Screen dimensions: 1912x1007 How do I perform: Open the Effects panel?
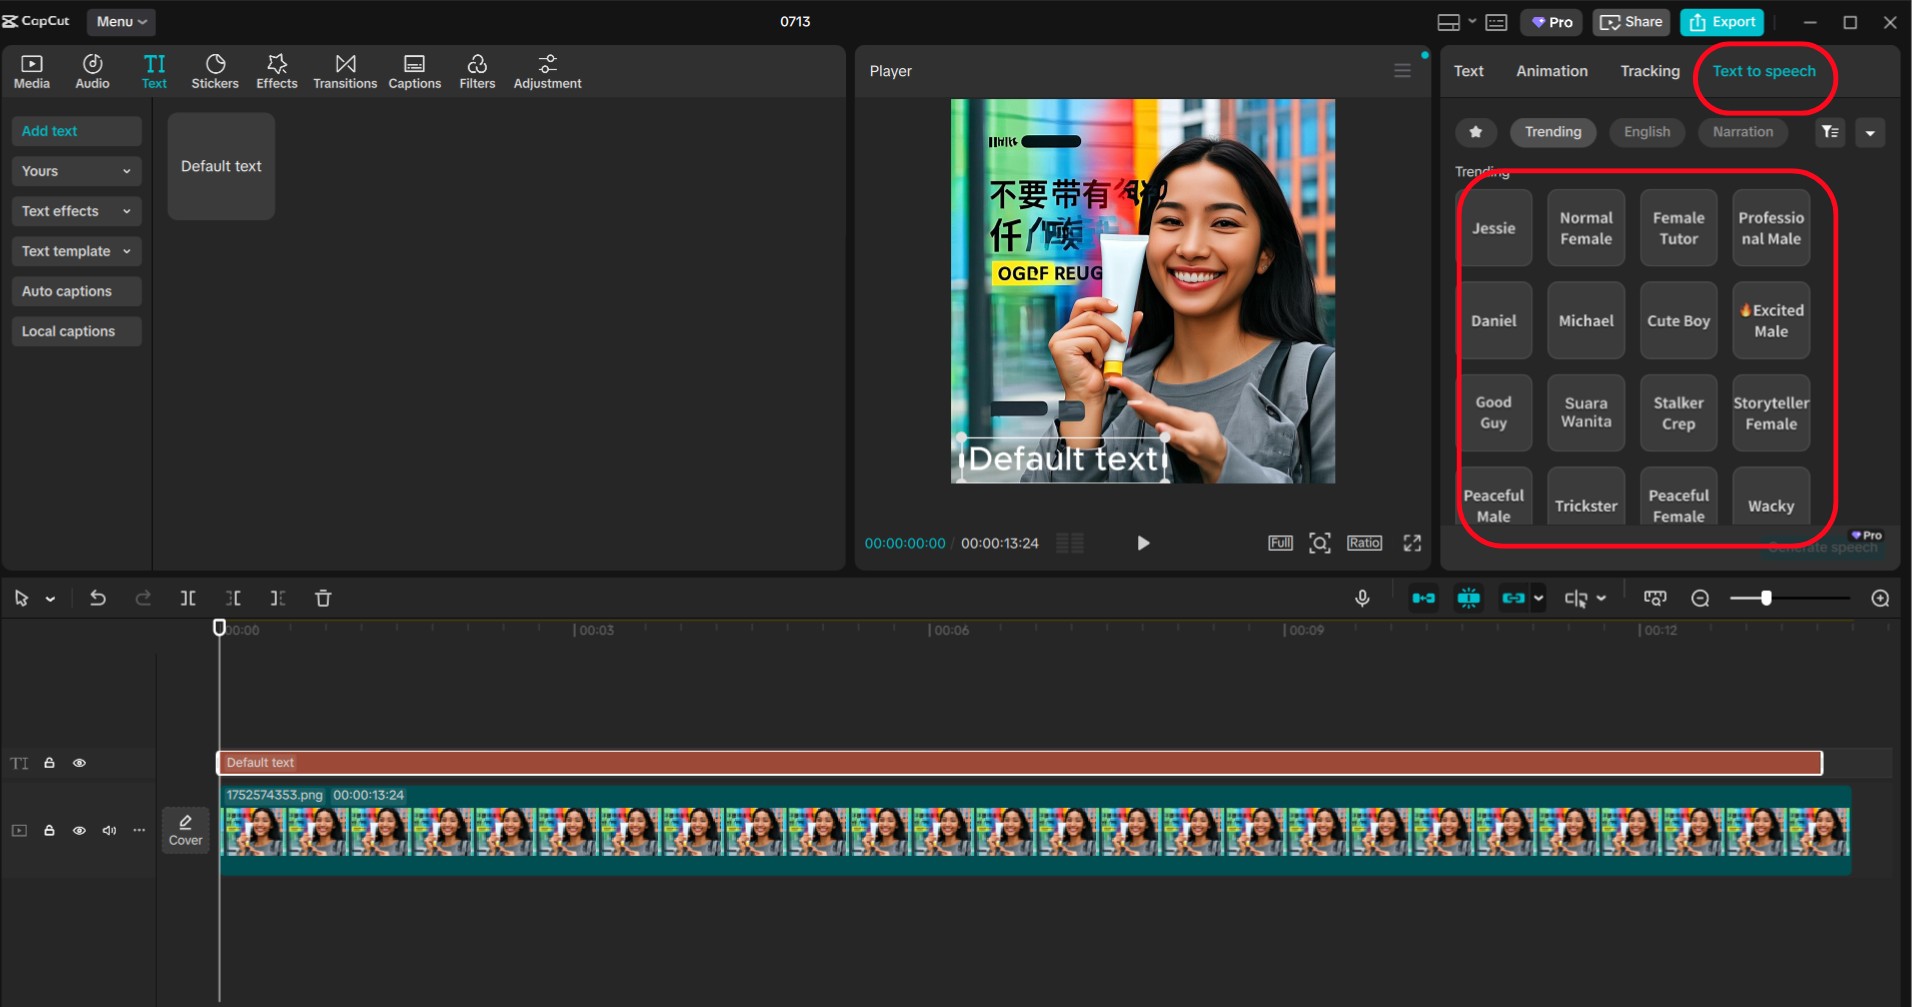pos(277,71)
